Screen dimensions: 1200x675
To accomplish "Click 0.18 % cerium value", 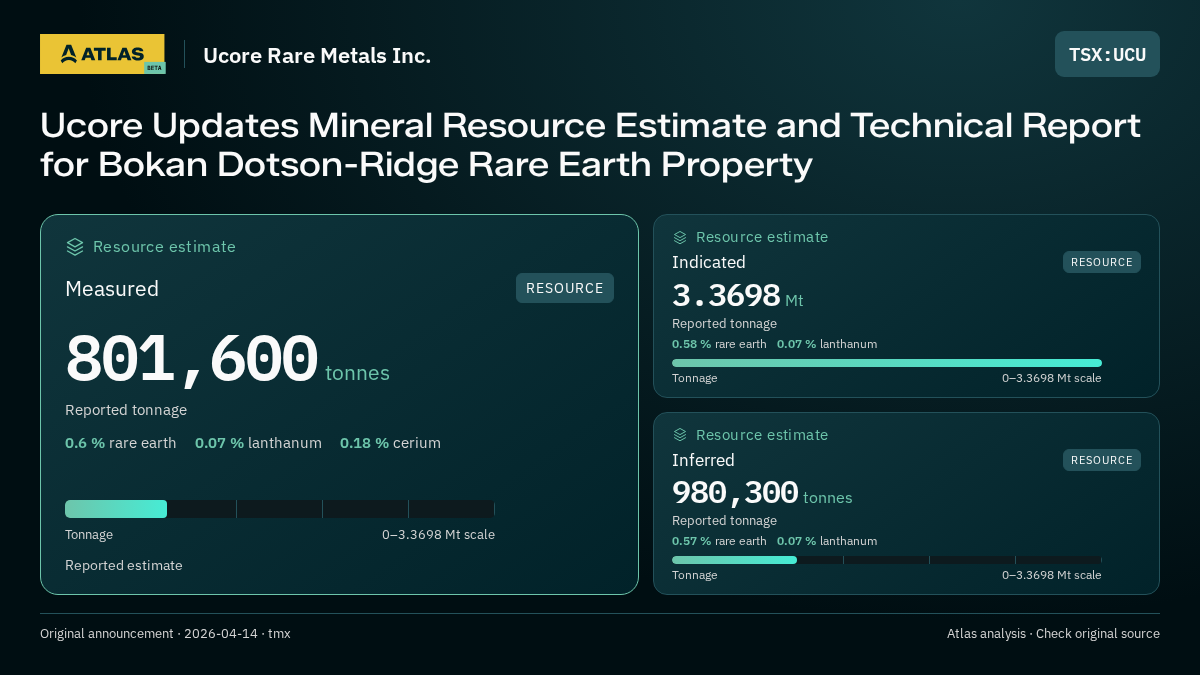I will 390,443.
